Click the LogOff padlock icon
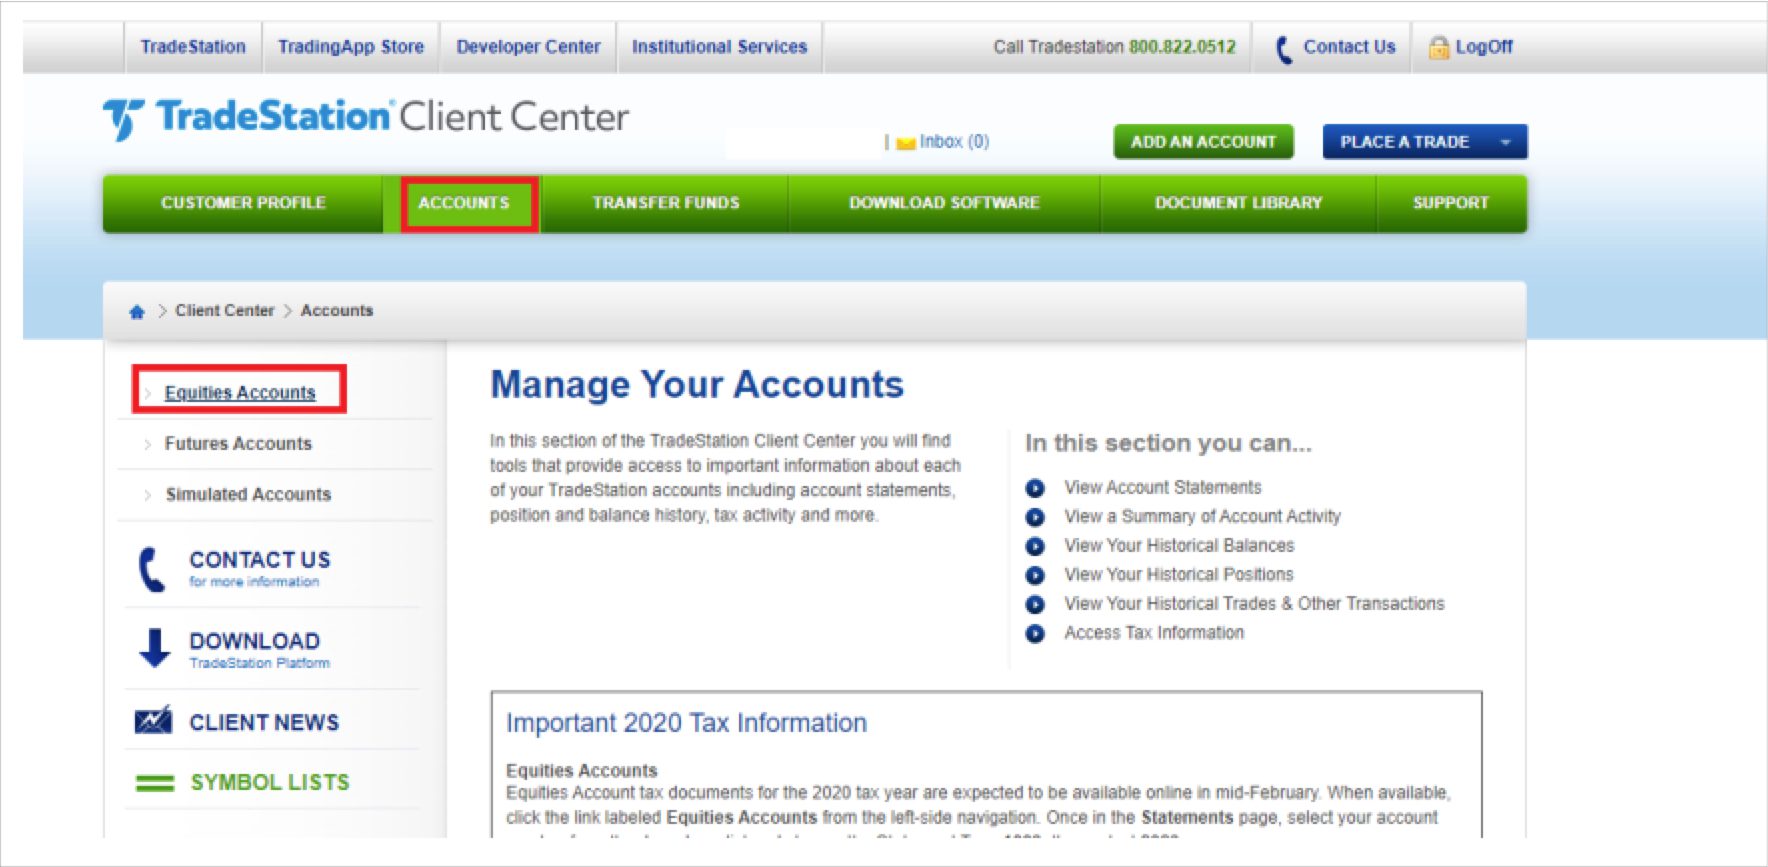Image resolution: width=1768 pixels, height=867 pixels. point(1438,47)
